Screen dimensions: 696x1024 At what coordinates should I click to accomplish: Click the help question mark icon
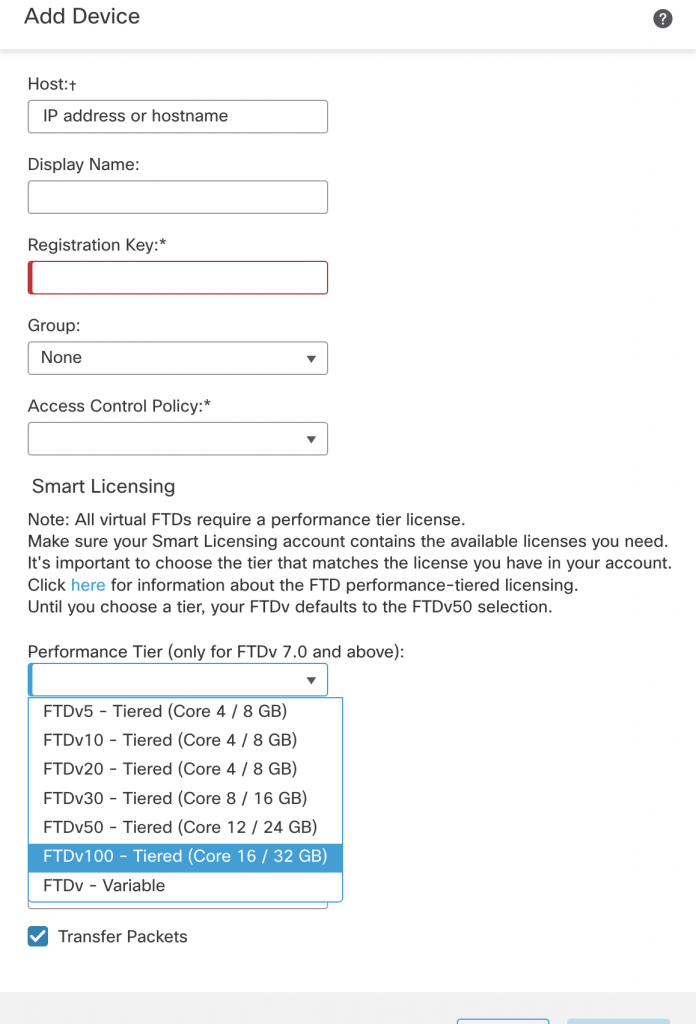click(662, 19)
